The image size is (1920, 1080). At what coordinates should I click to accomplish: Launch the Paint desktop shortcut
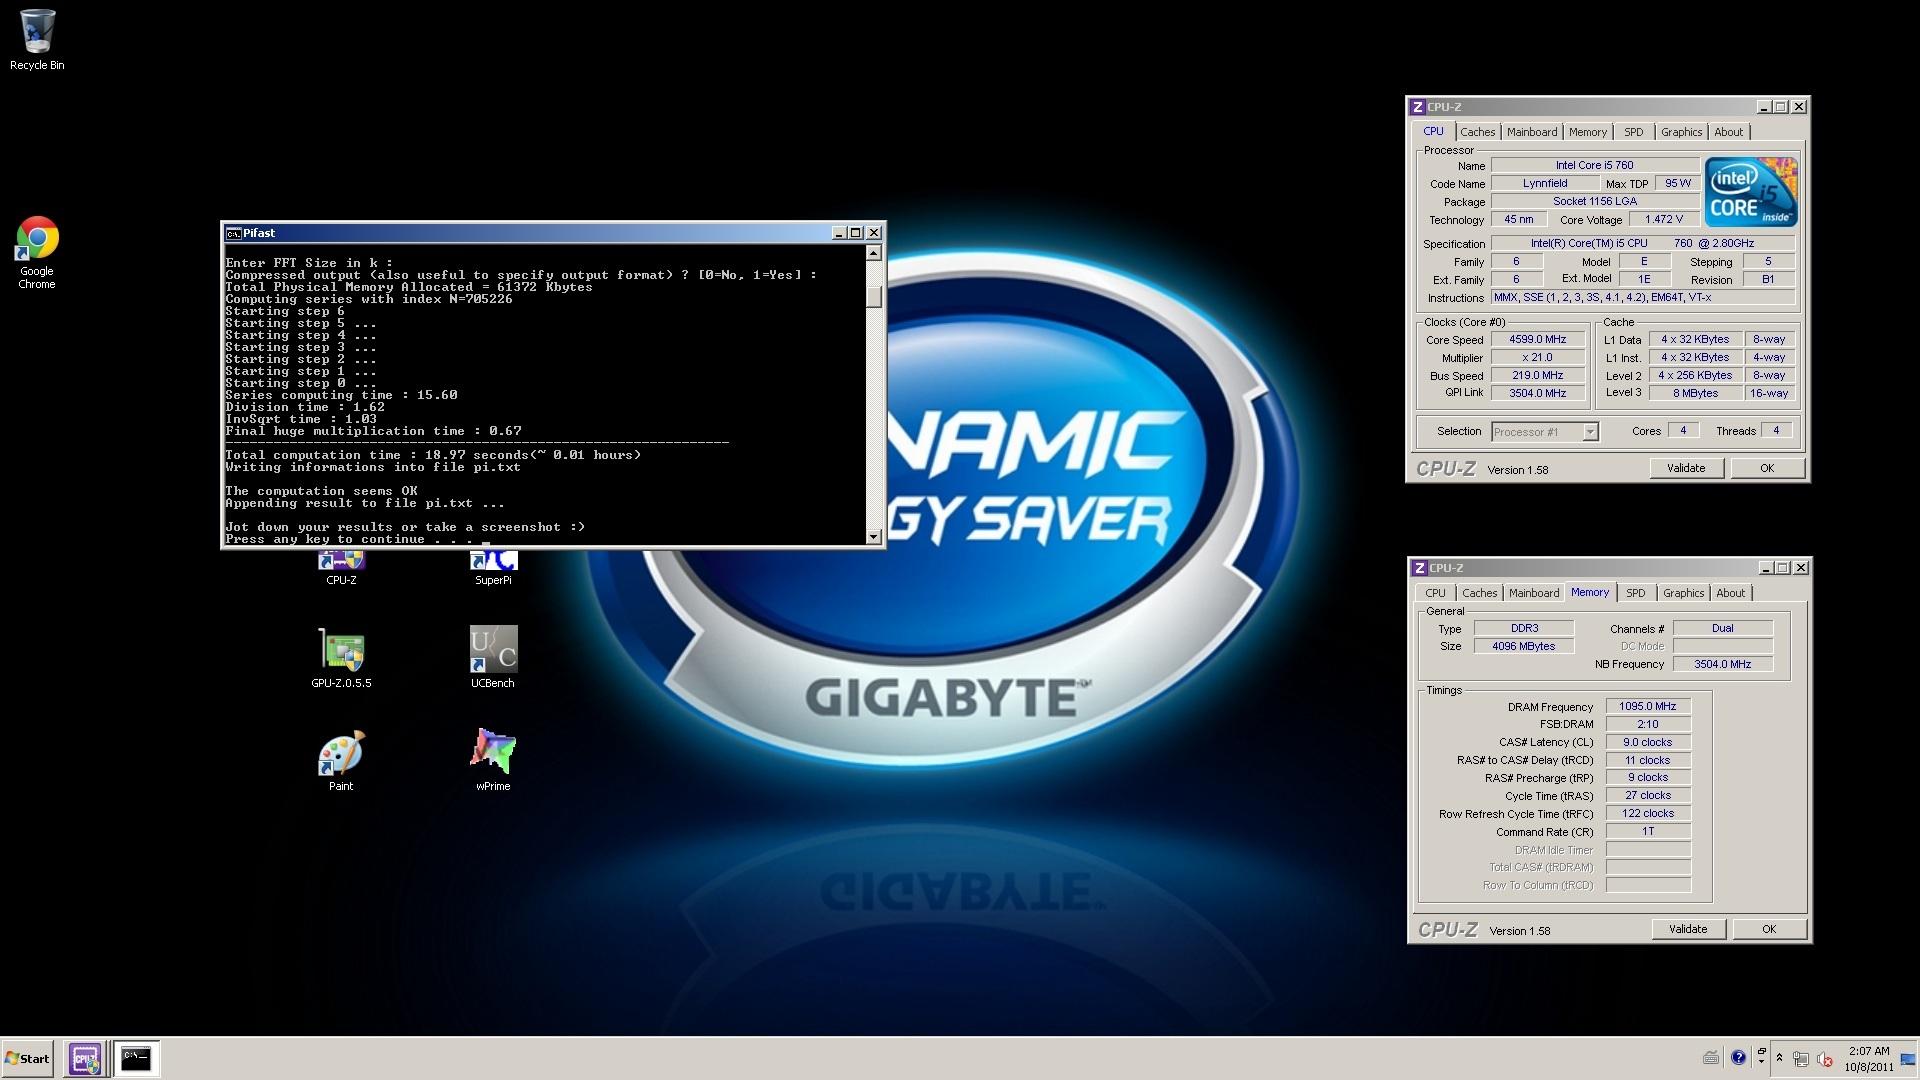(x=341, y=761)
